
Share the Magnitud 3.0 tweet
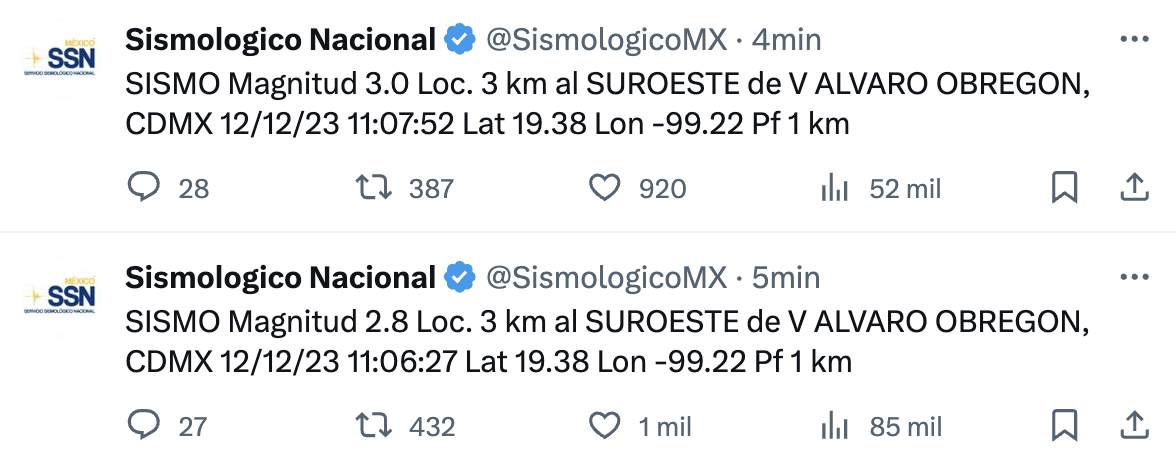(1132, 188)
